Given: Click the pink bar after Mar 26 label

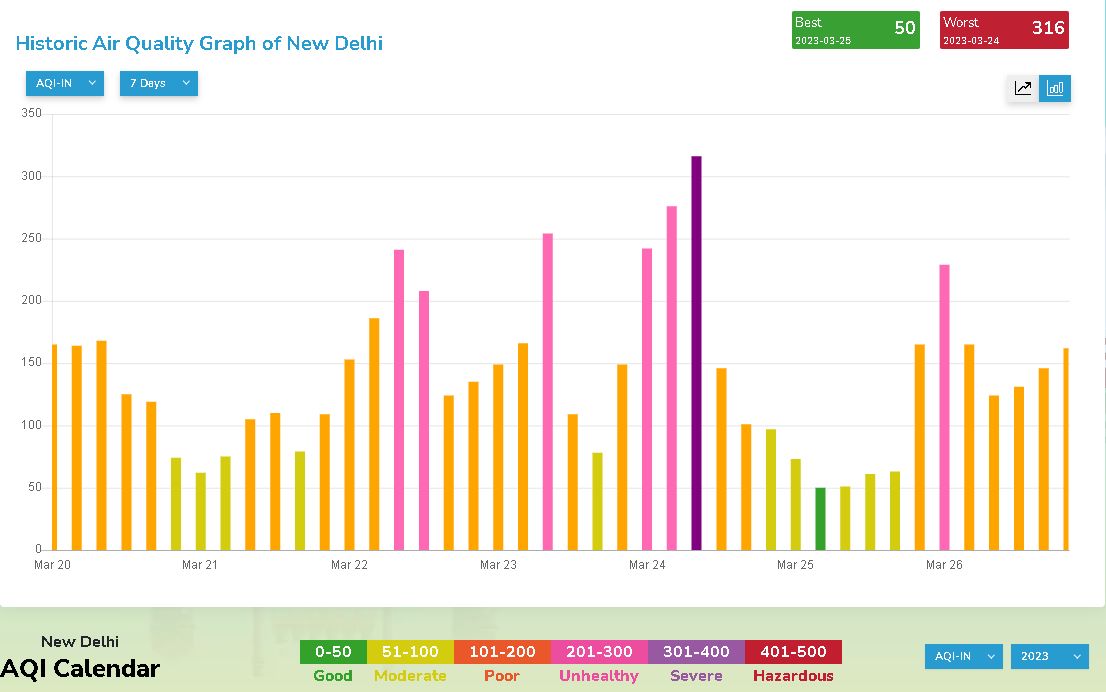Looking at the screenshot, I should click(x=944, y=407).
